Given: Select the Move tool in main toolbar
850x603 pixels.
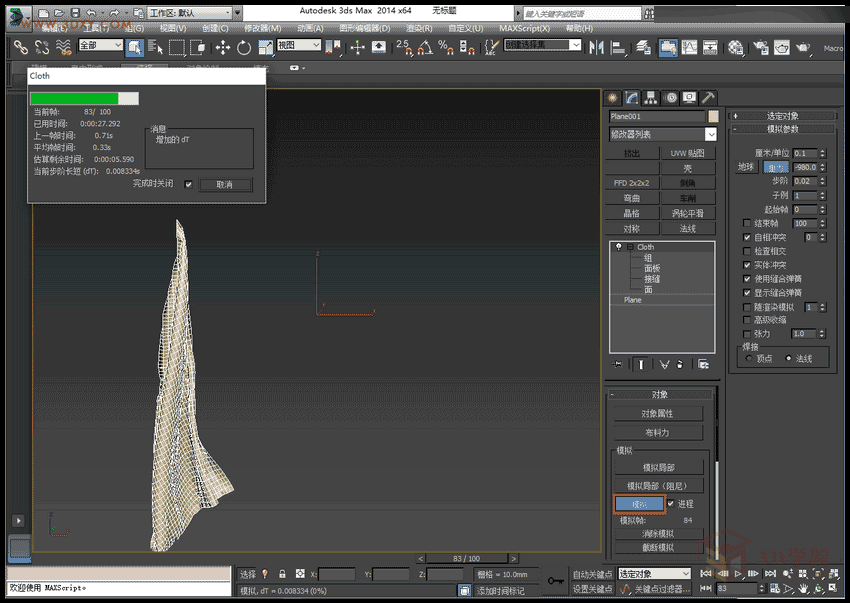Looking at the screenshot, I should (222, 47).
